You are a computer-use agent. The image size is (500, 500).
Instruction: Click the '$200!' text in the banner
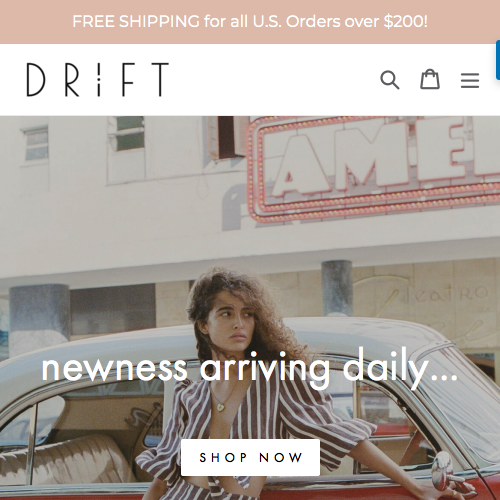click(x=405, y=22)
